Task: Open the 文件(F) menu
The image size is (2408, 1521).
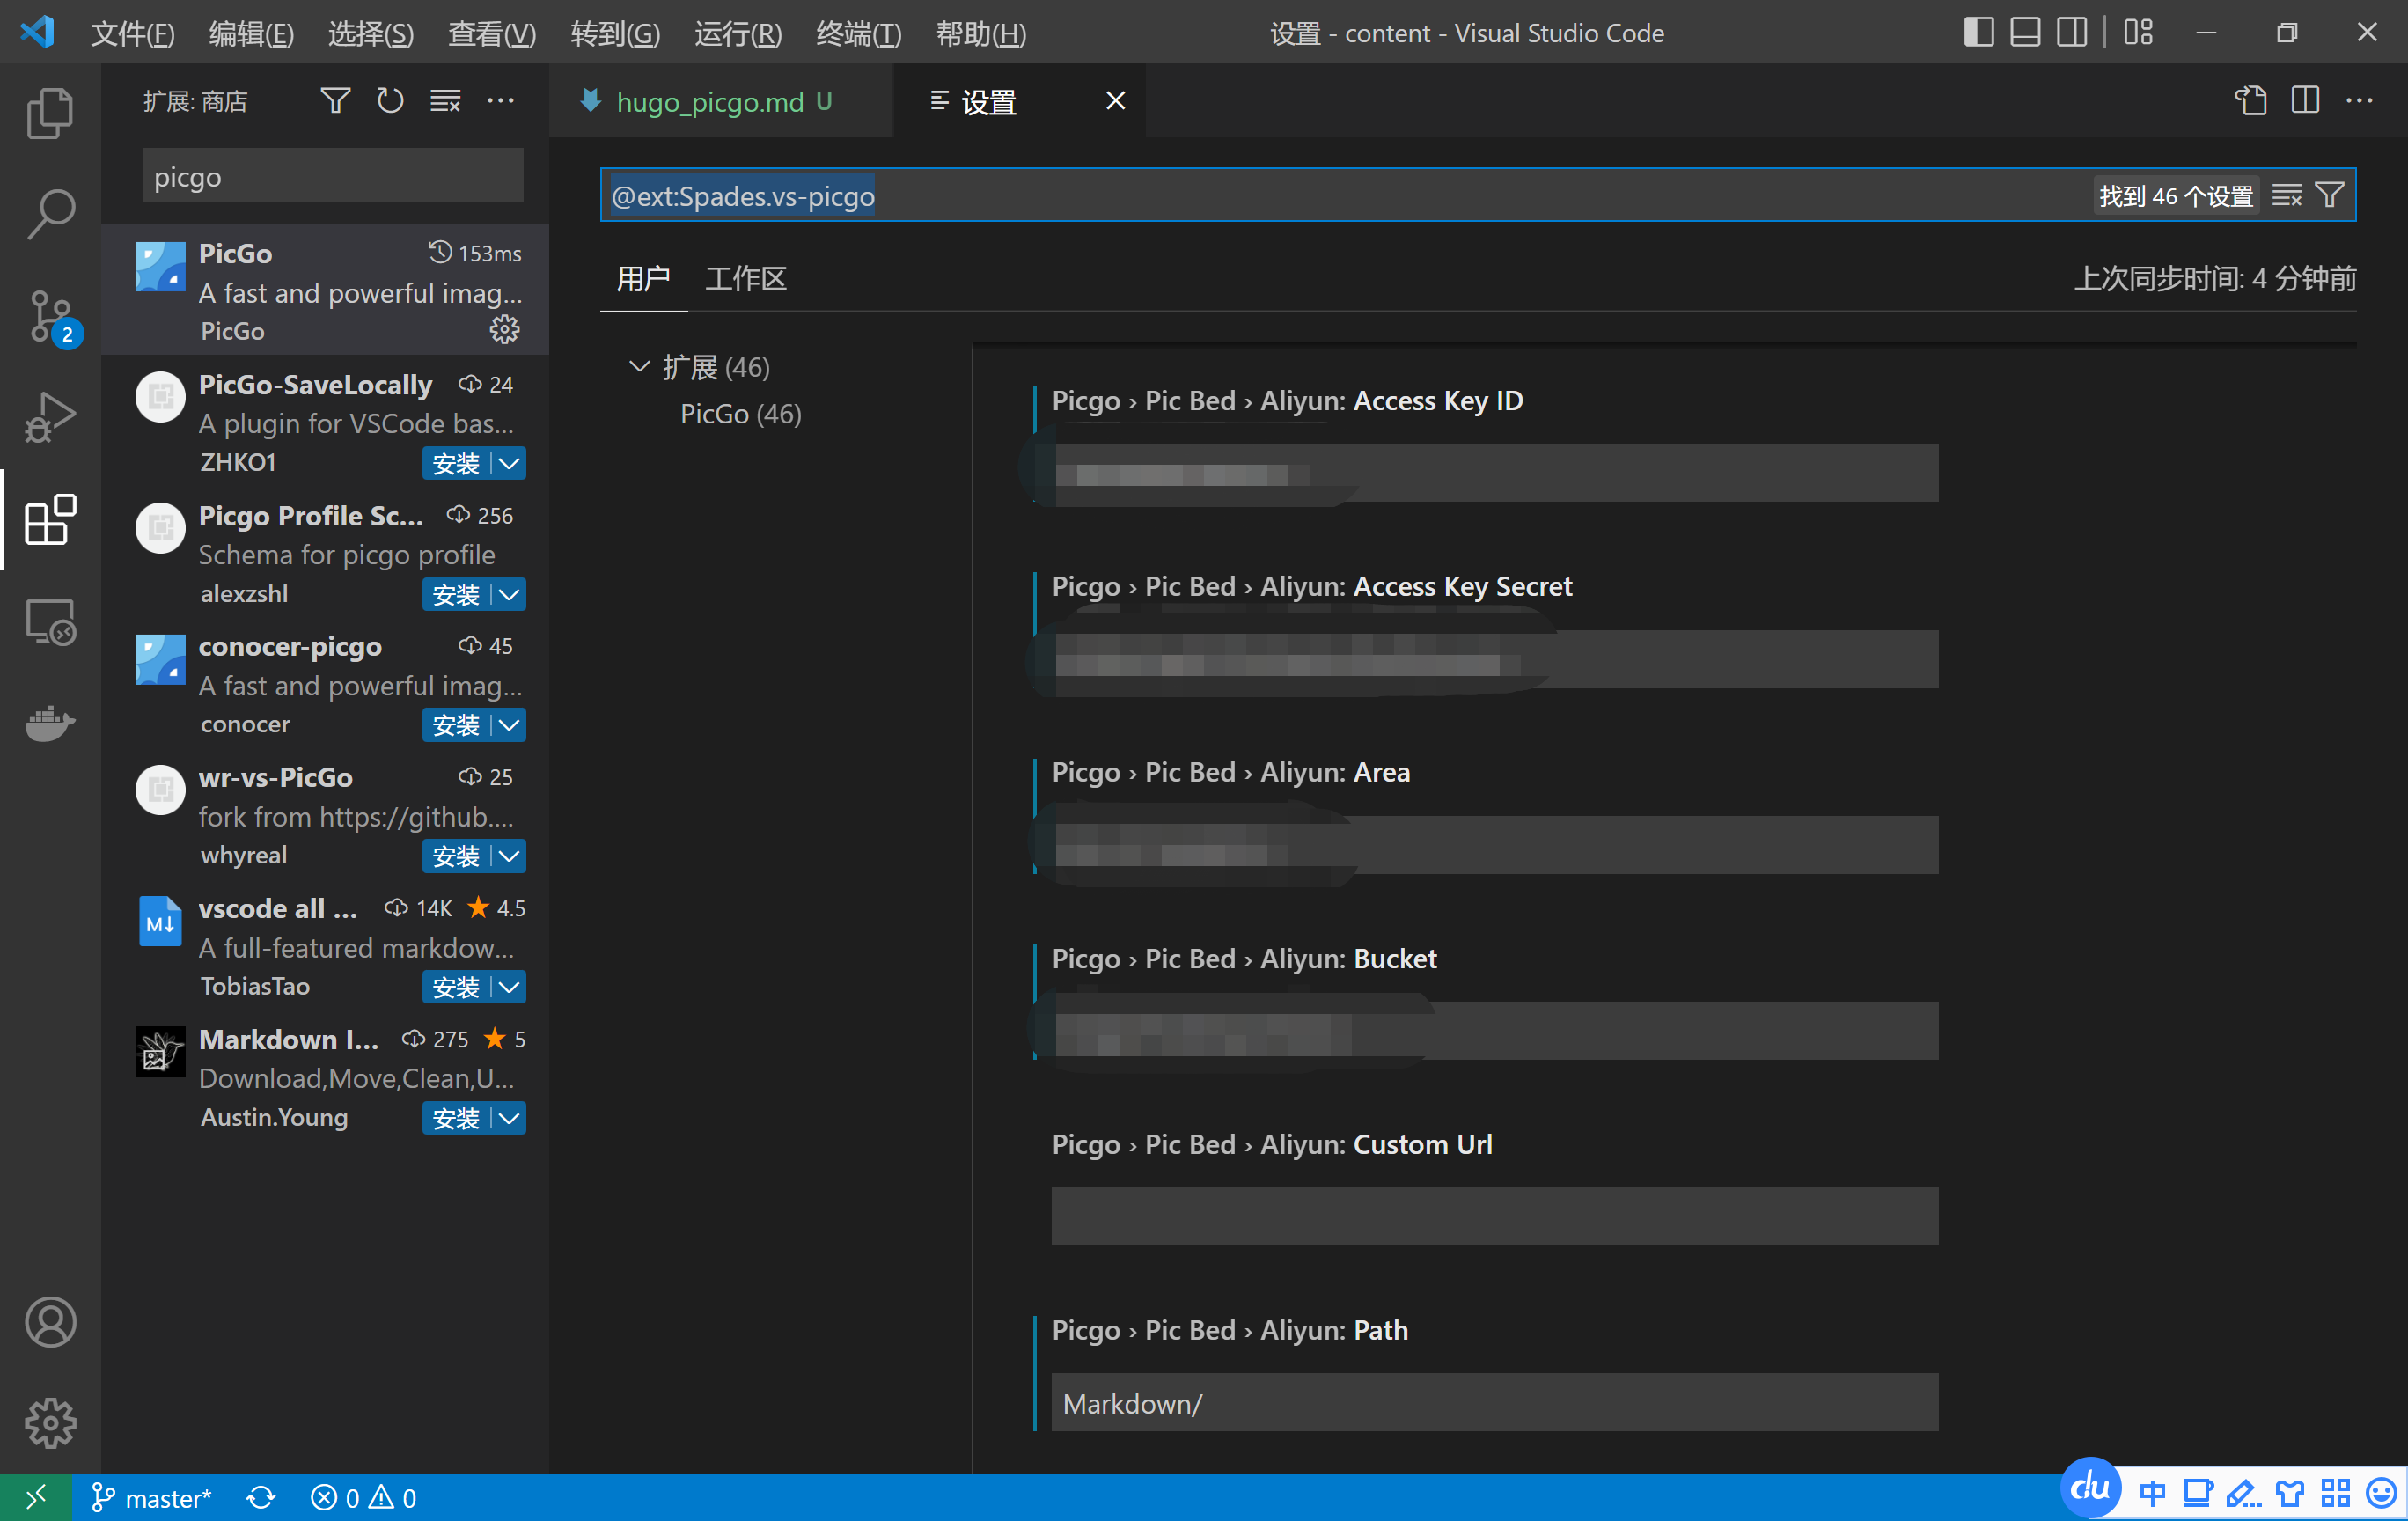Action: coord(133,33)
